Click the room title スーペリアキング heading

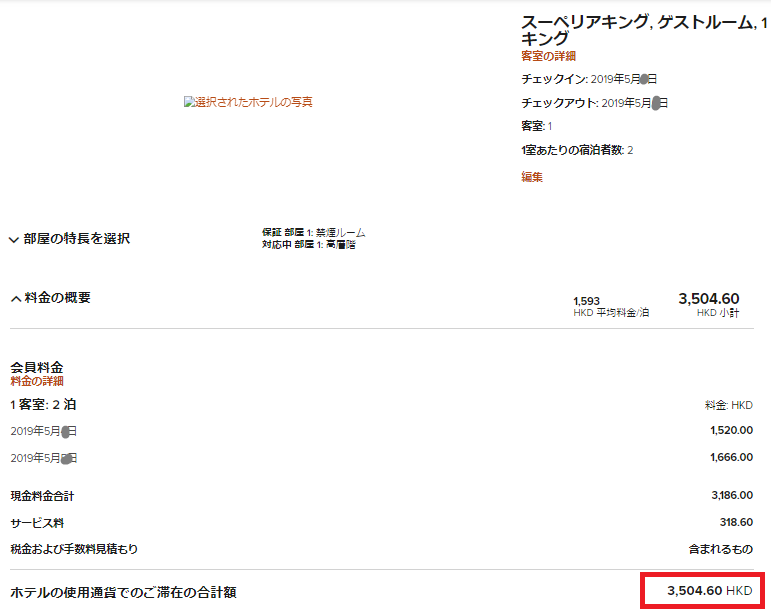click(x=644, y=30)
